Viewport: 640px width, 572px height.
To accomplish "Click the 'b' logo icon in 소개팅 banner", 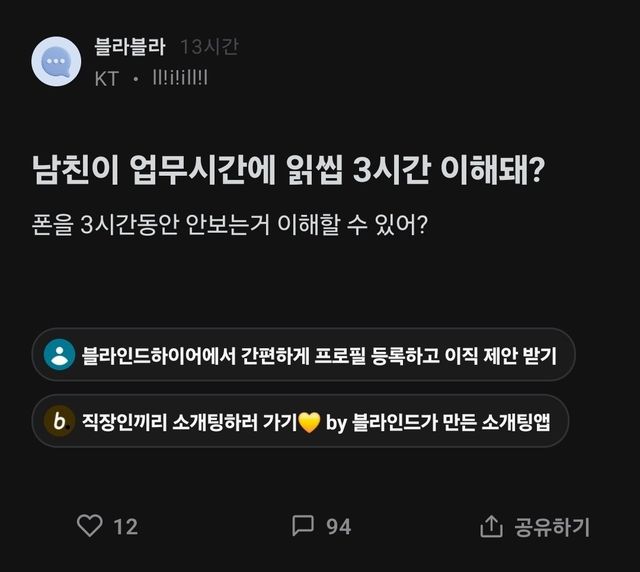I will (x=60, y=421).
